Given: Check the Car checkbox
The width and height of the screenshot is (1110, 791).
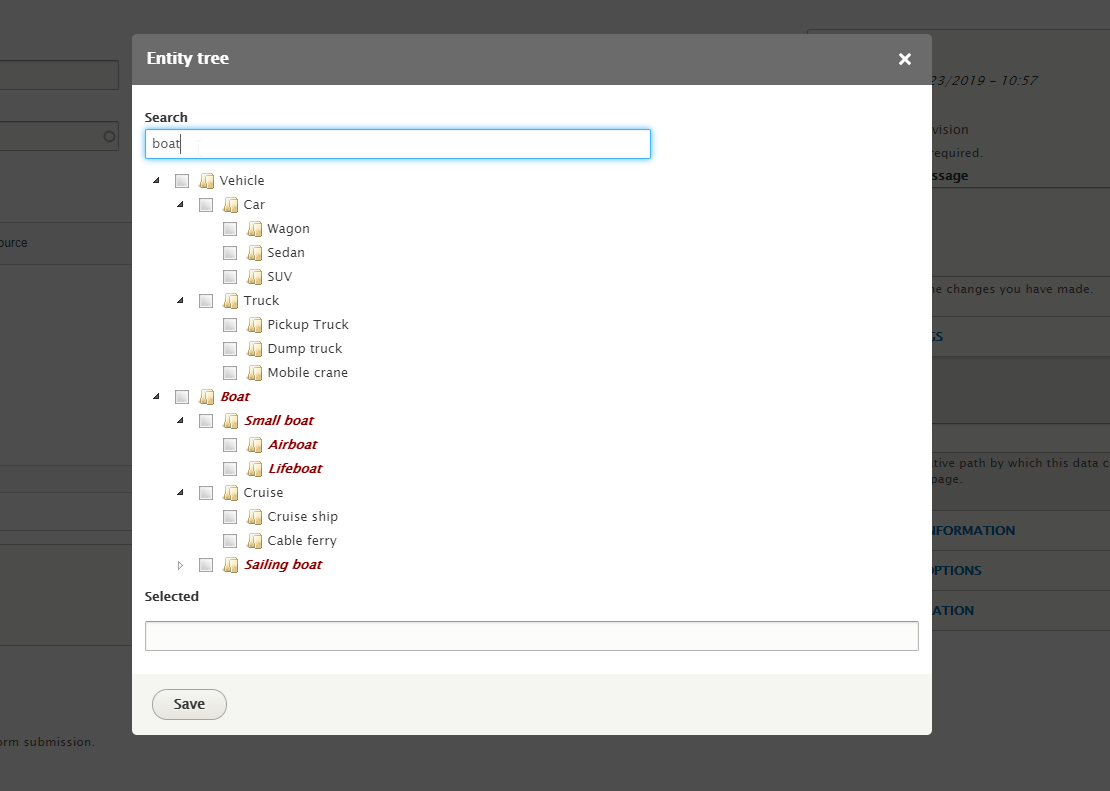Looking at the screenshot, I should point(206,205).
